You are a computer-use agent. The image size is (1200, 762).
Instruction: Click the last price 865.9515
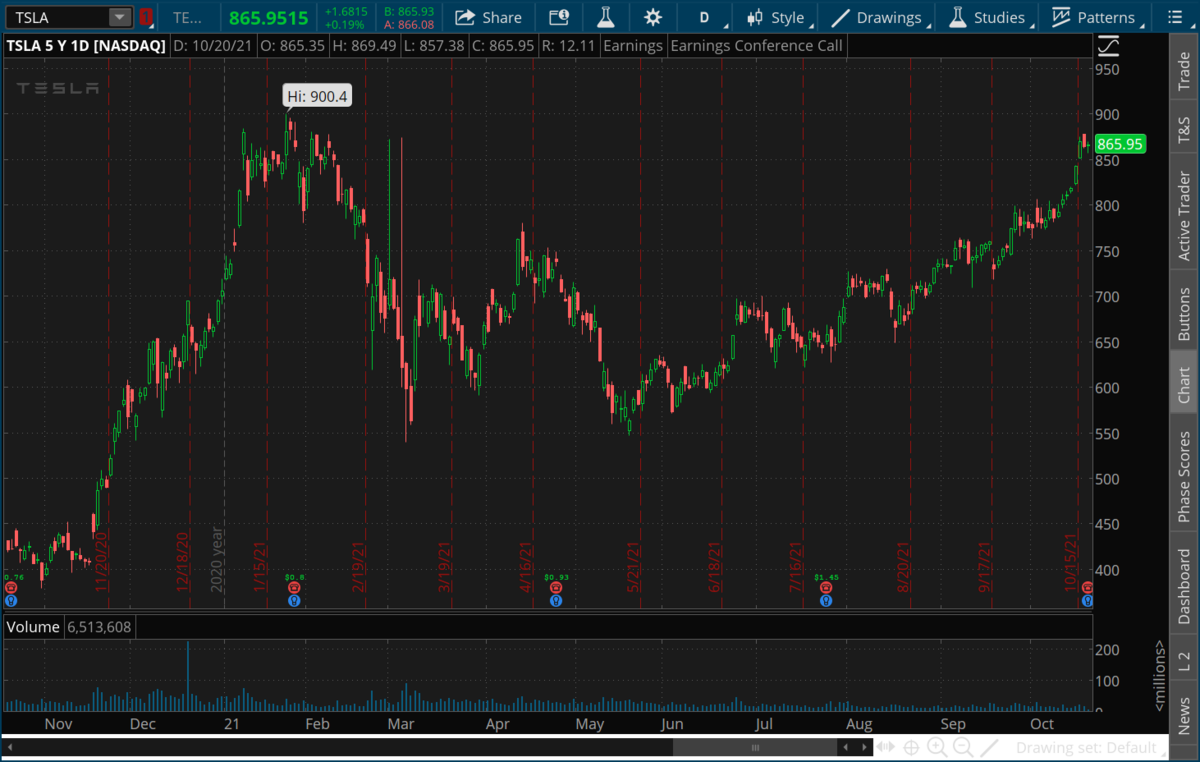click(268, 17)
